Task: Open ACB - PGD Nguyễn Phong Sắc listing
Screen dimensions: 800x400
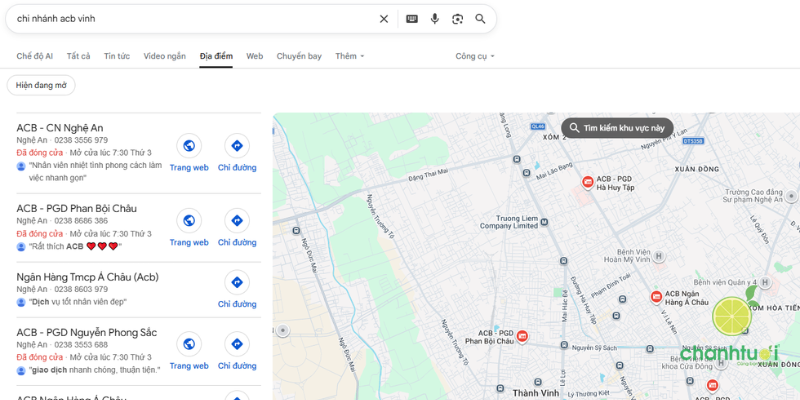Action: tap(87, 333)
